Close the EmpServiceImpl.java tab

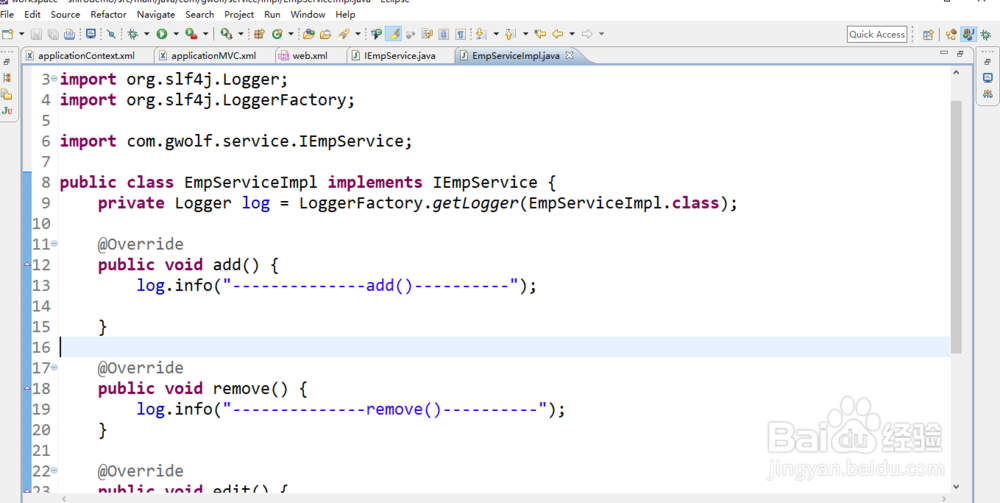coord(570,55)
